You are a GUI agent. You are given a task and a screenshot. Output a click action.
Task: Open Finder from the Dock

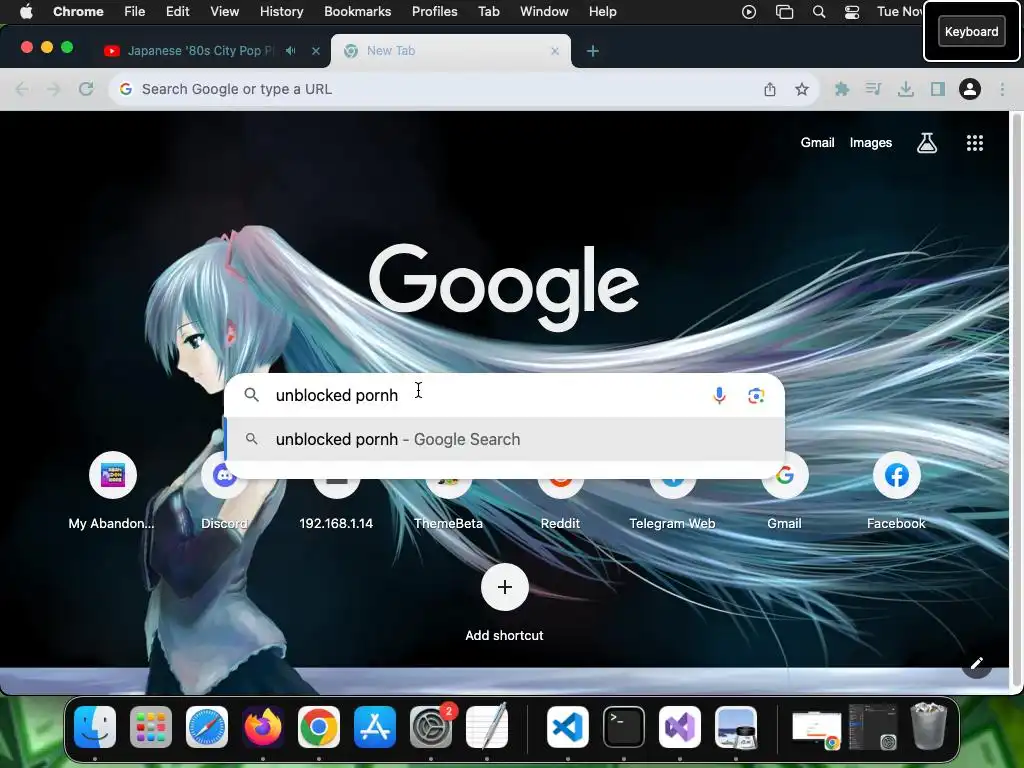(x=95, y=727)
